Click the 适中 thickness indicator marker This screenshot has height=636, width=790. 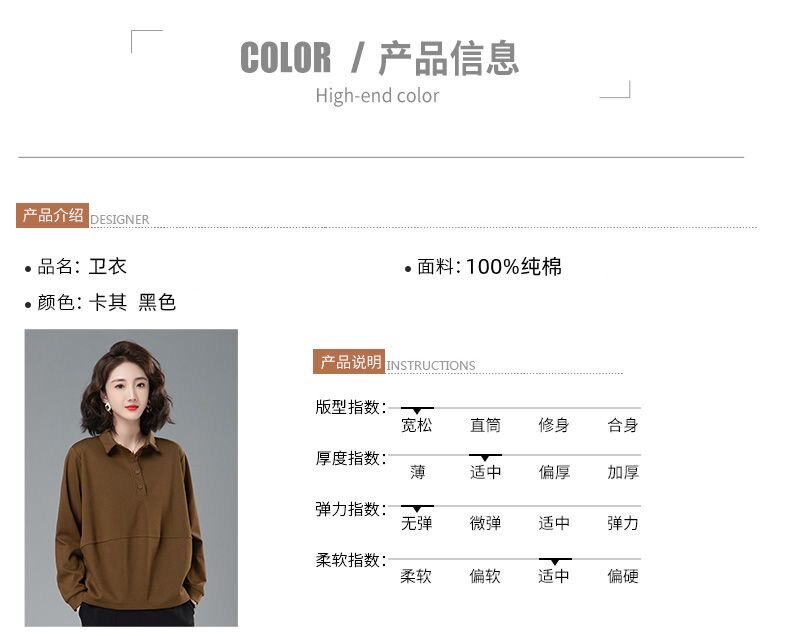pyautogui.click(x=485, y=457)
